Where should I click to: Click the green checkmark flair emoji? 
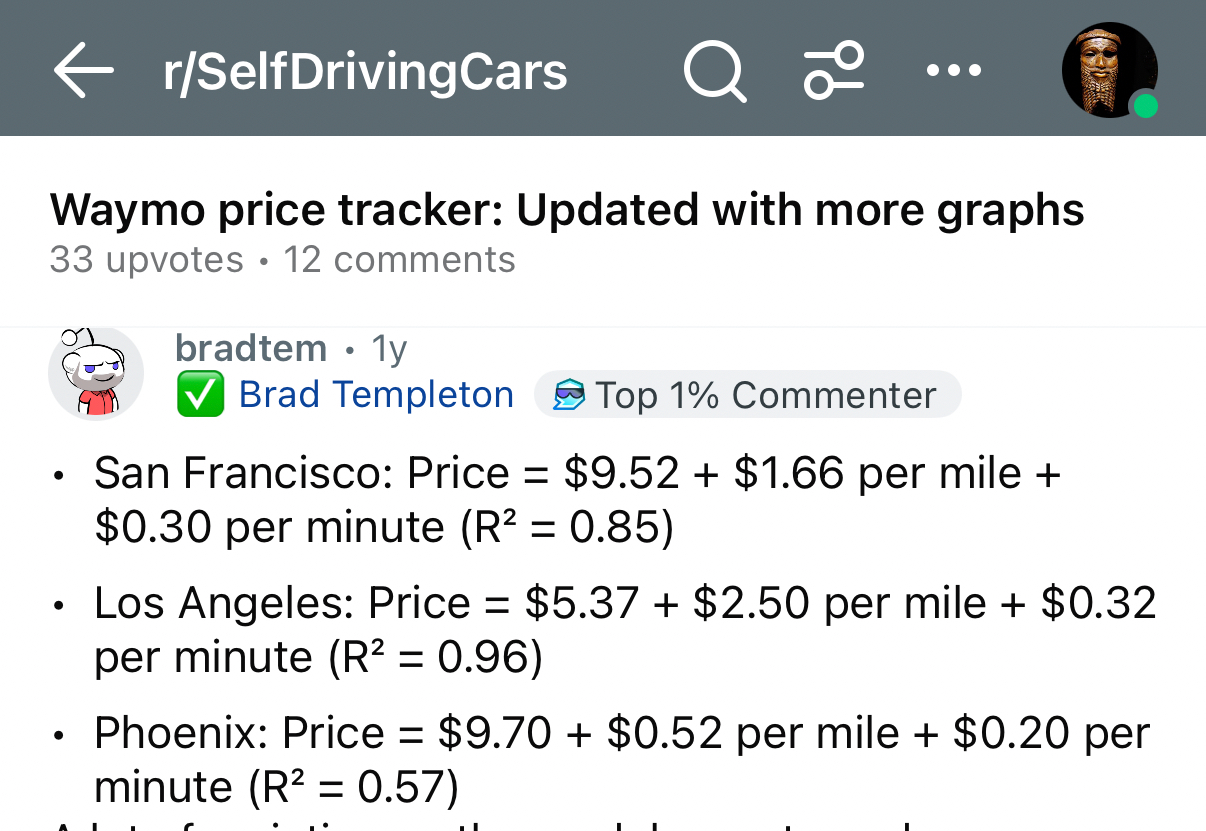(200, 396)
